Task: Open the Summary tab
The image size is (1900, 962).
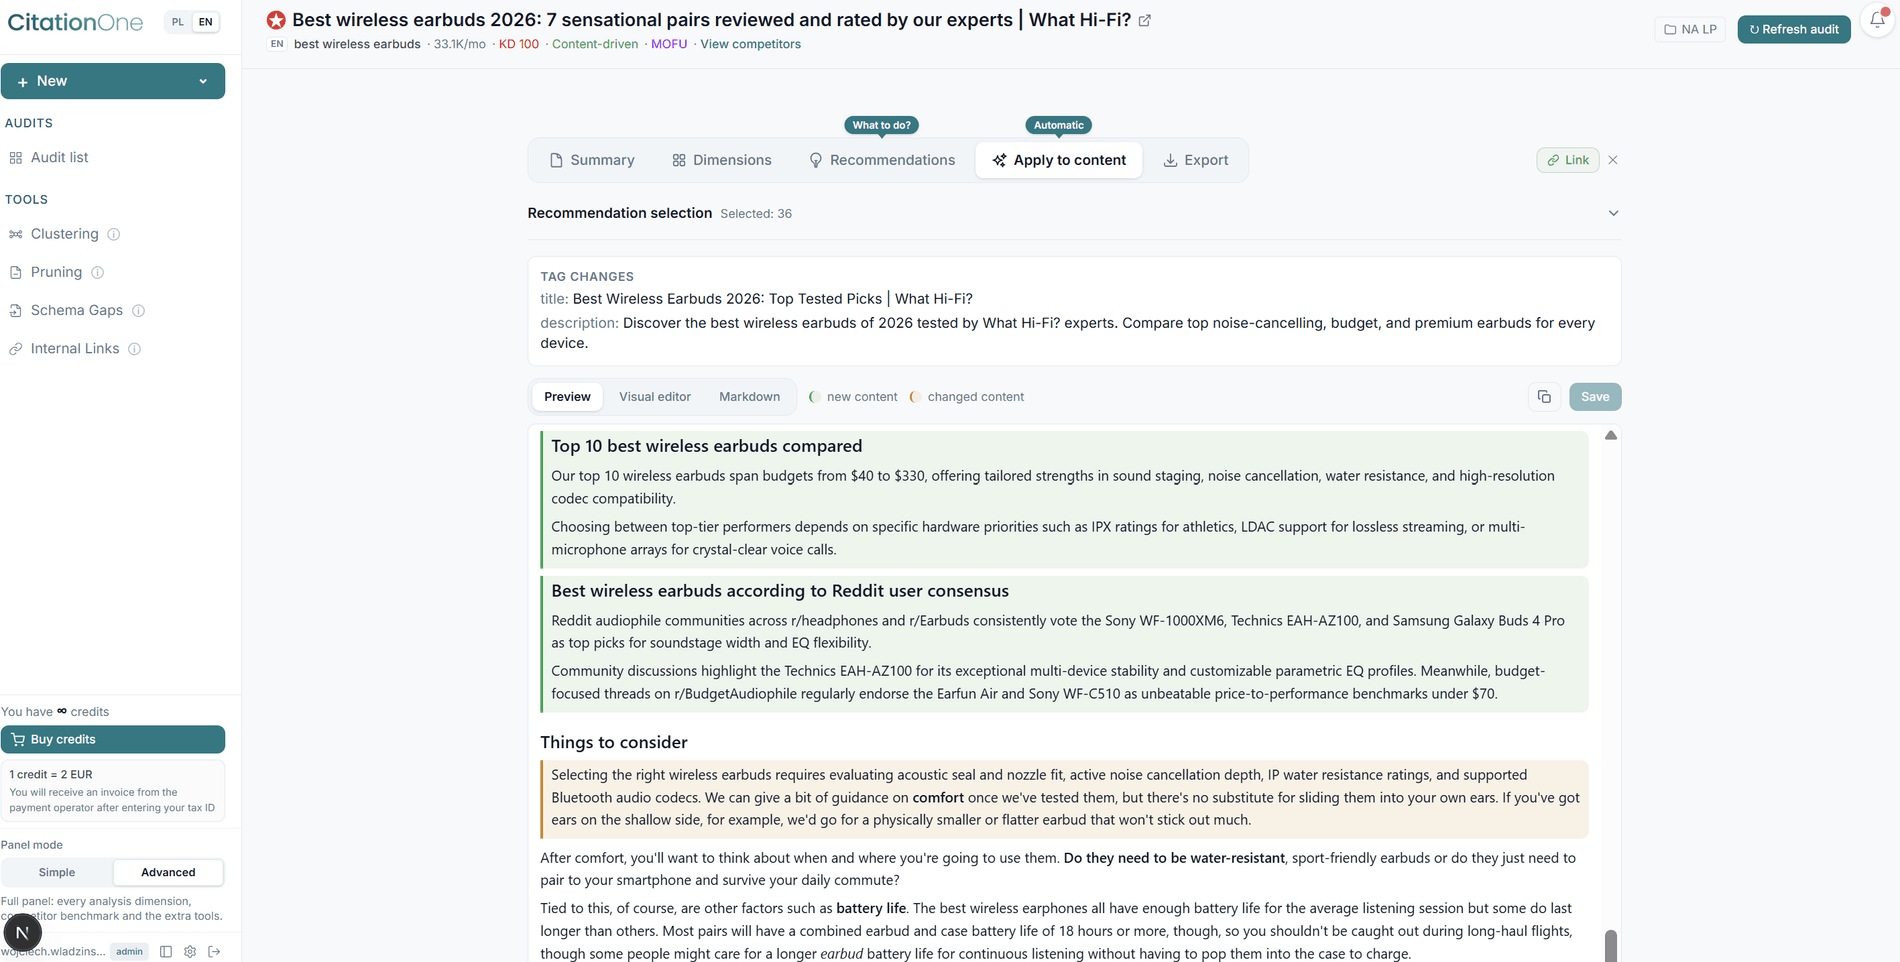Action: coord(592,160)
